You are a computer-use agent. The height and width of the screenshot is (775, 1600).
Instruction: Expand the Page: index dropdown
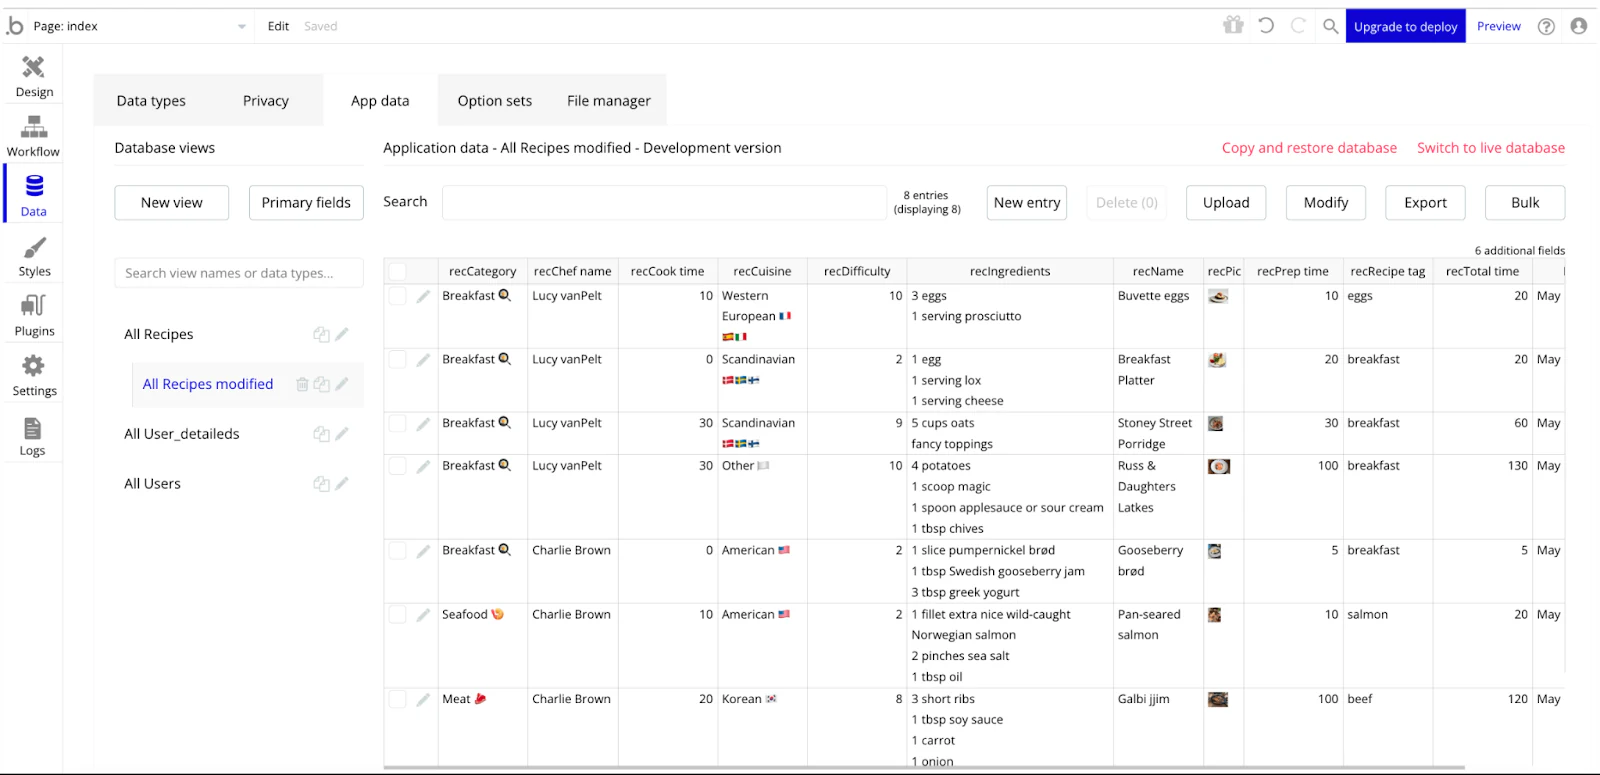tap(140, 26)
